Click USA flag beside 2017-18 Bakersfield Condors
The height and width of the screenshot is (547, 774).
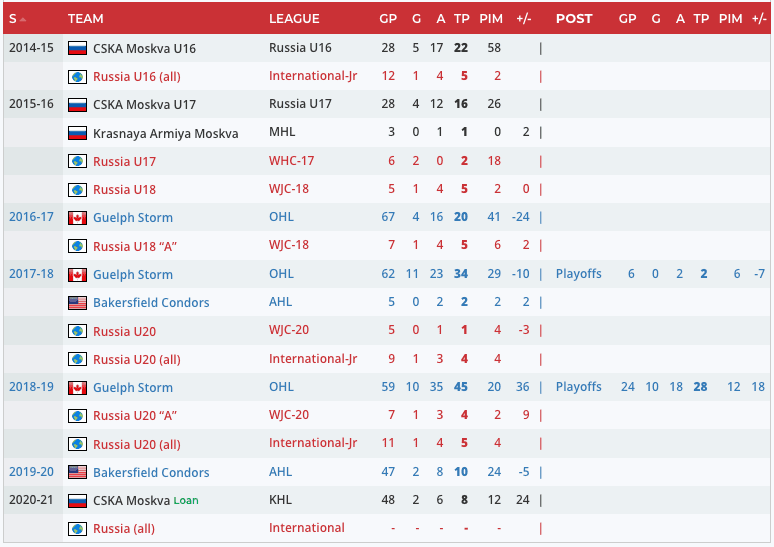[x=77, y=303]
